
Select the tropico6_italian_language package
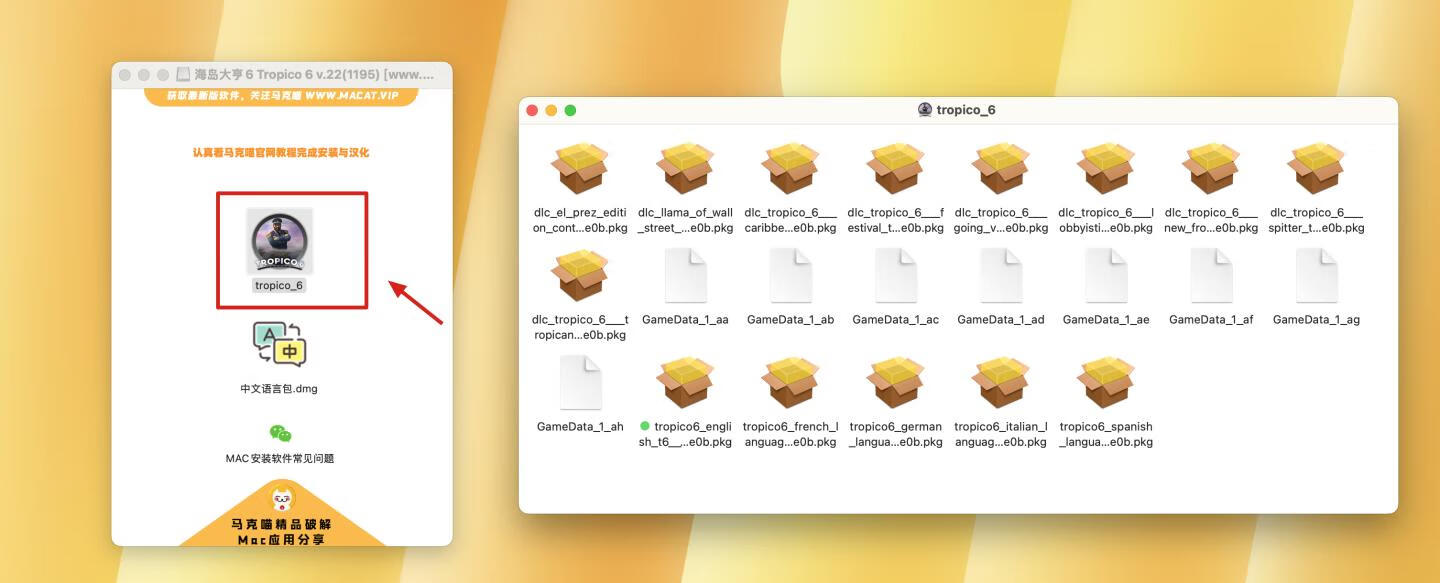click(1001, 381)
